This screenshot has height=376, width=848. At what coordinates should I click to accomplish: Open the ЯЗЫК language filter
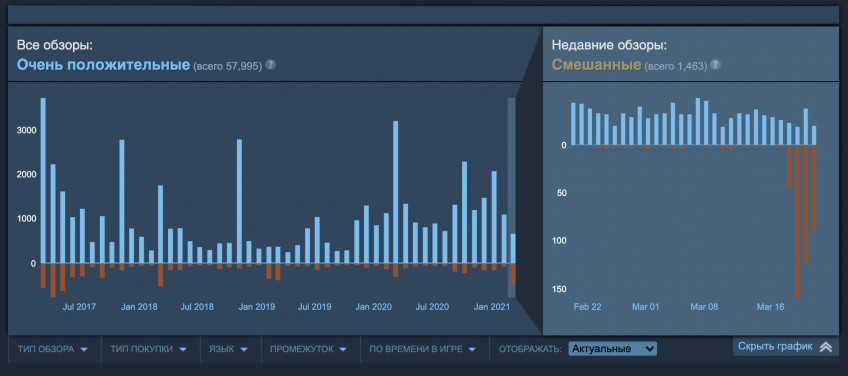point(228,349)
